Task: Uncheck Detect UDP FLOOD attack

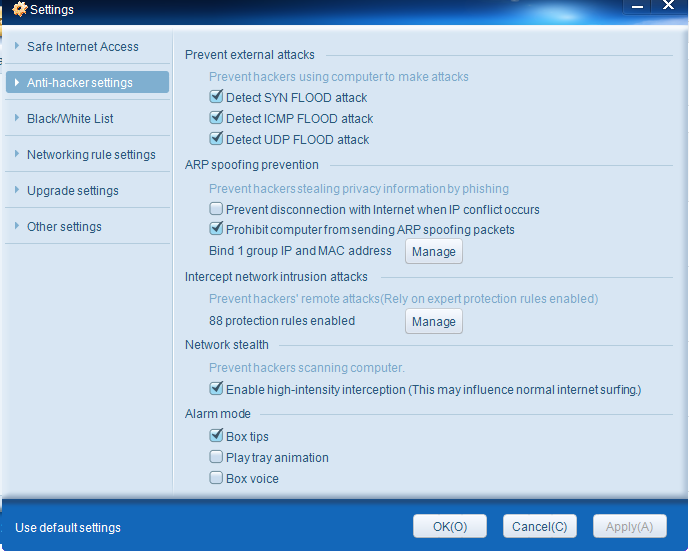Action: [216, 138]
